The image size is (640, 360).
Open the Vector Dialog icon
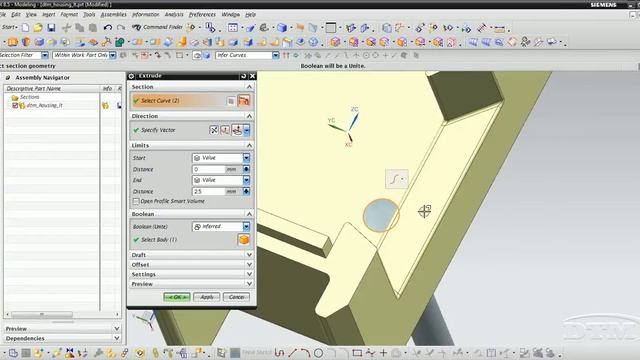(x=225, y=130)
